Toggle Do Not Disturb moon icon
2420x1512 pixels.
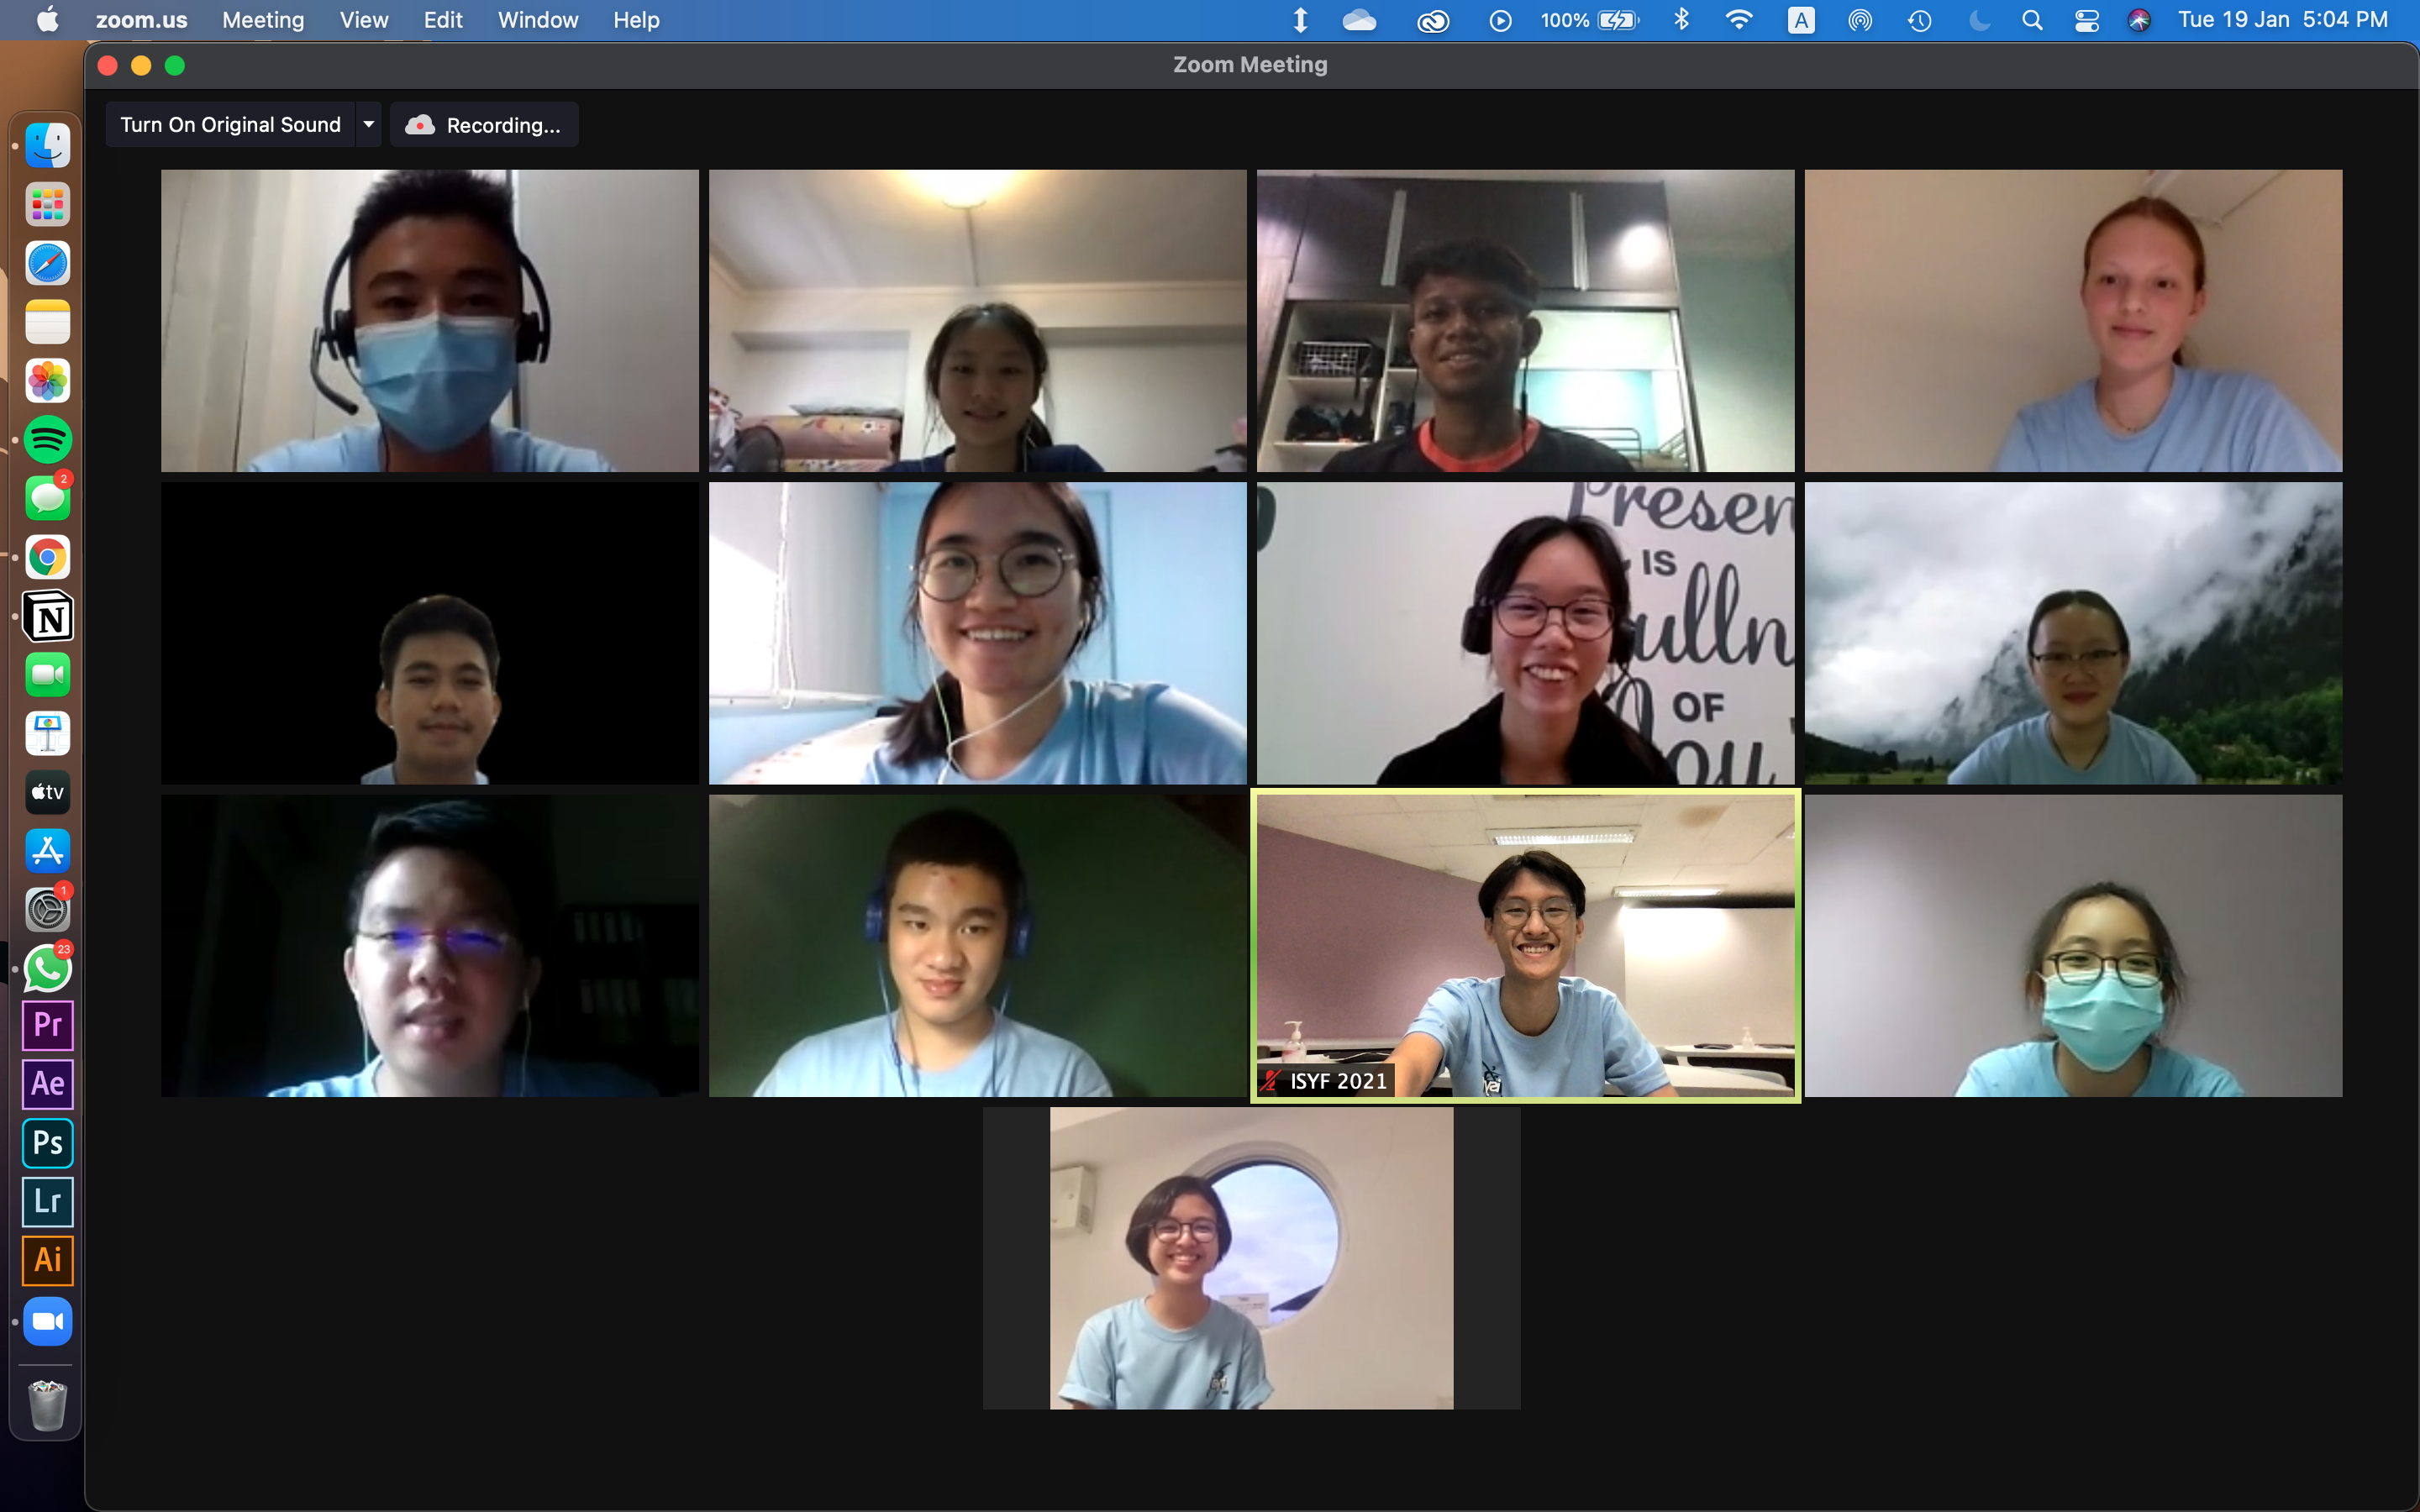coord(1979,20)
